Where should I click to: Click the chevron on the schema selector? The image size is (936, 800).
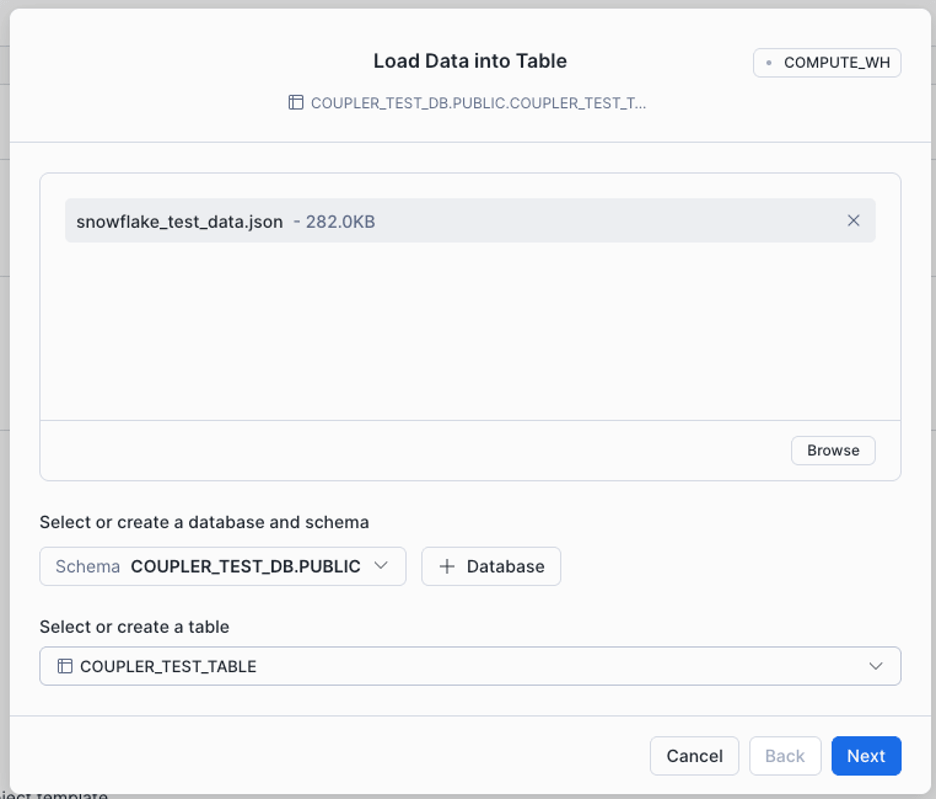(x=381, y=566)
